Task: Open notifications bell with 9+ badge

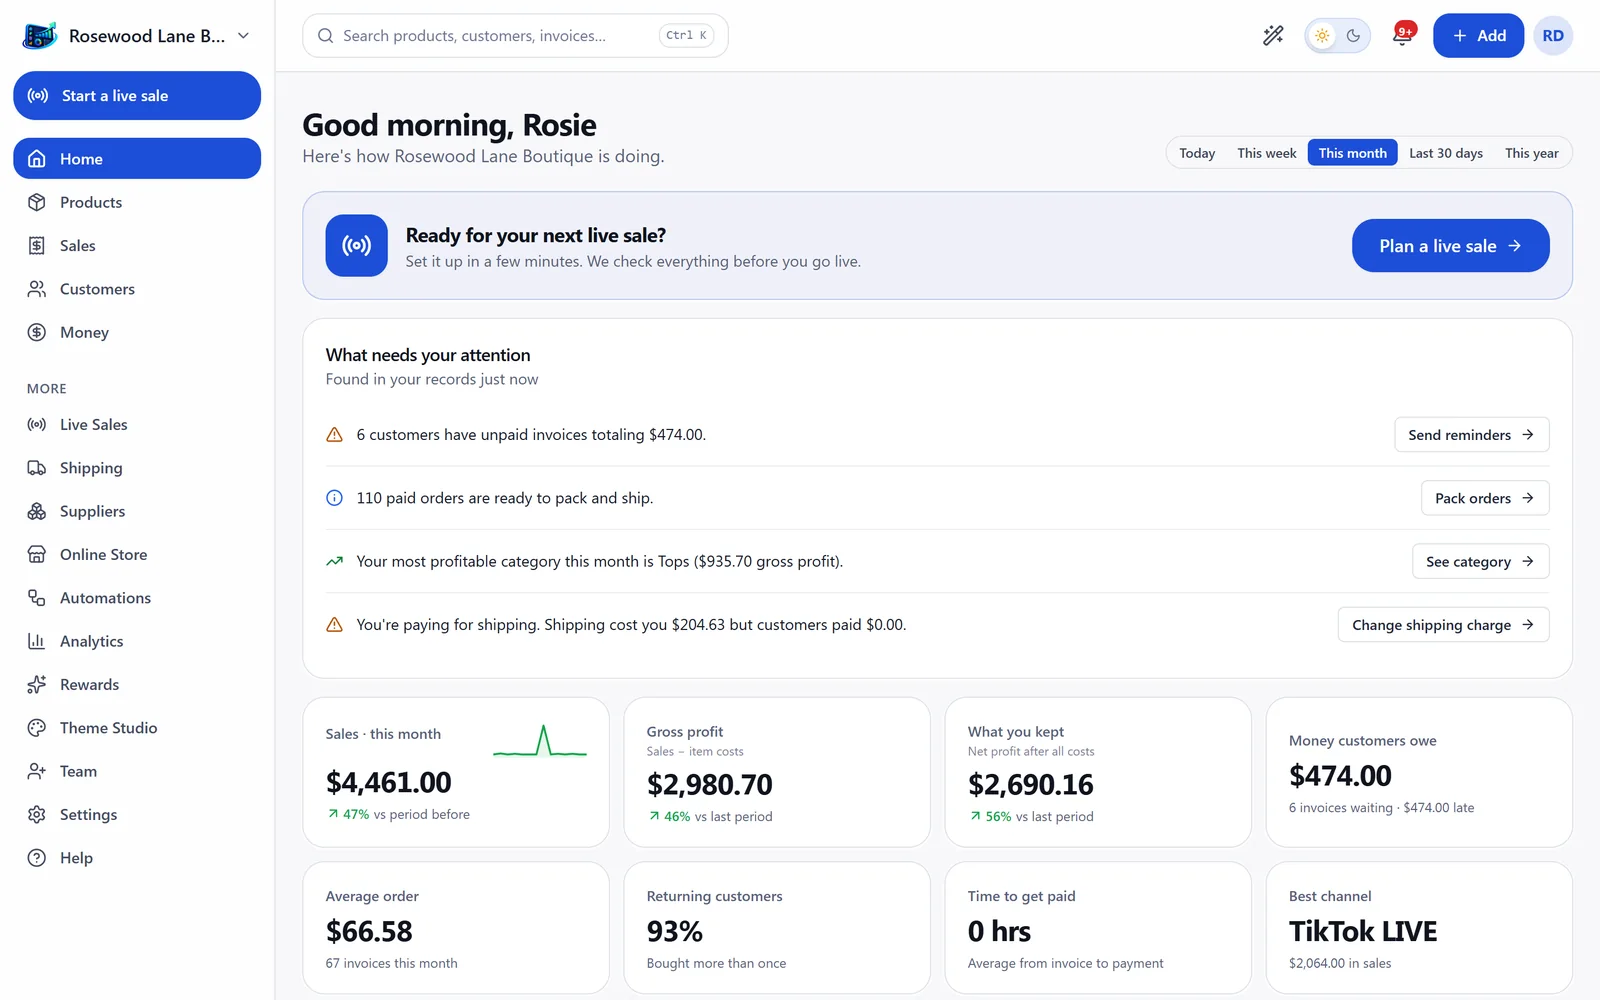Action: [x=1403, y=36]
